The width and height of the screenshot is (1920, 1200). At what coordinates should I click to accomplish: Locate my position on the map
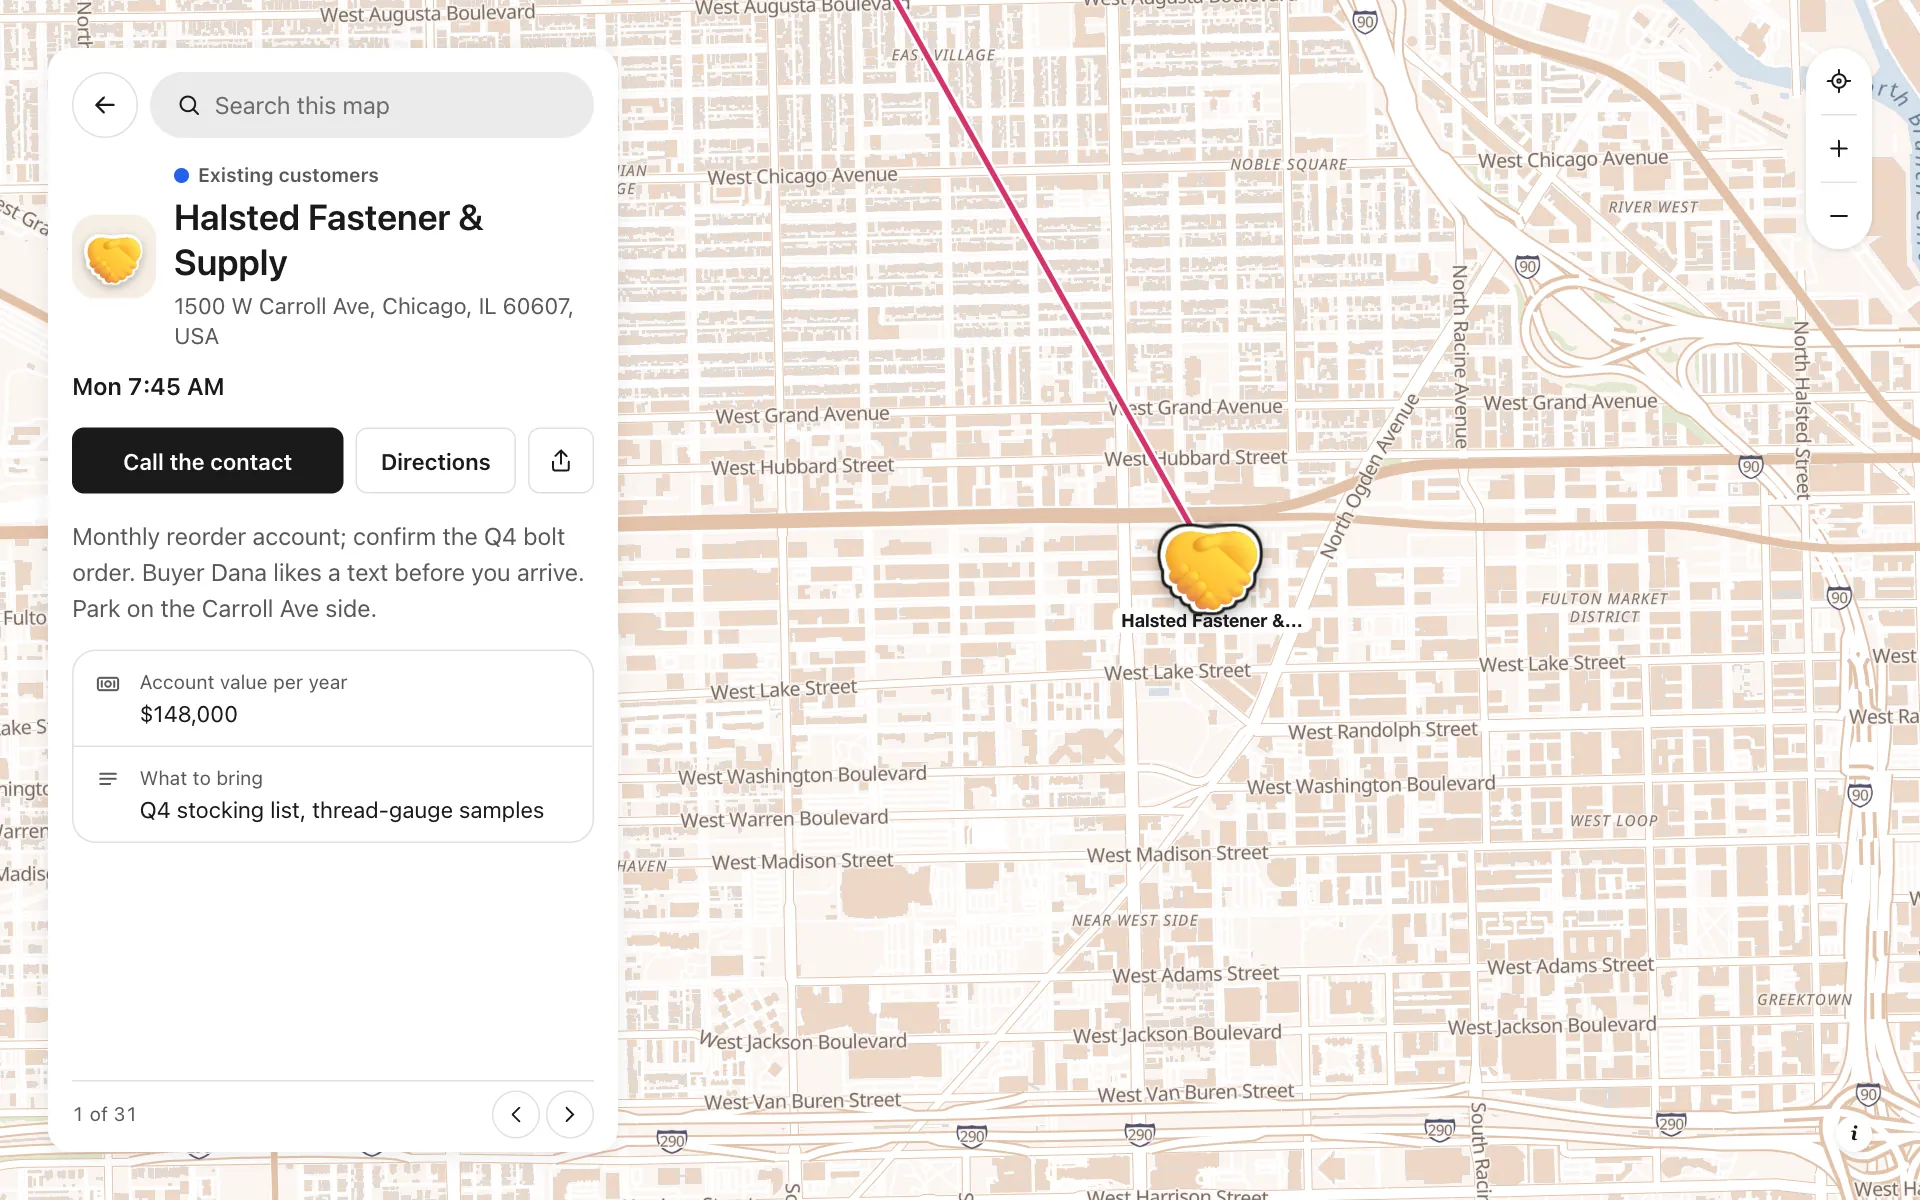tap(1839, 81)
